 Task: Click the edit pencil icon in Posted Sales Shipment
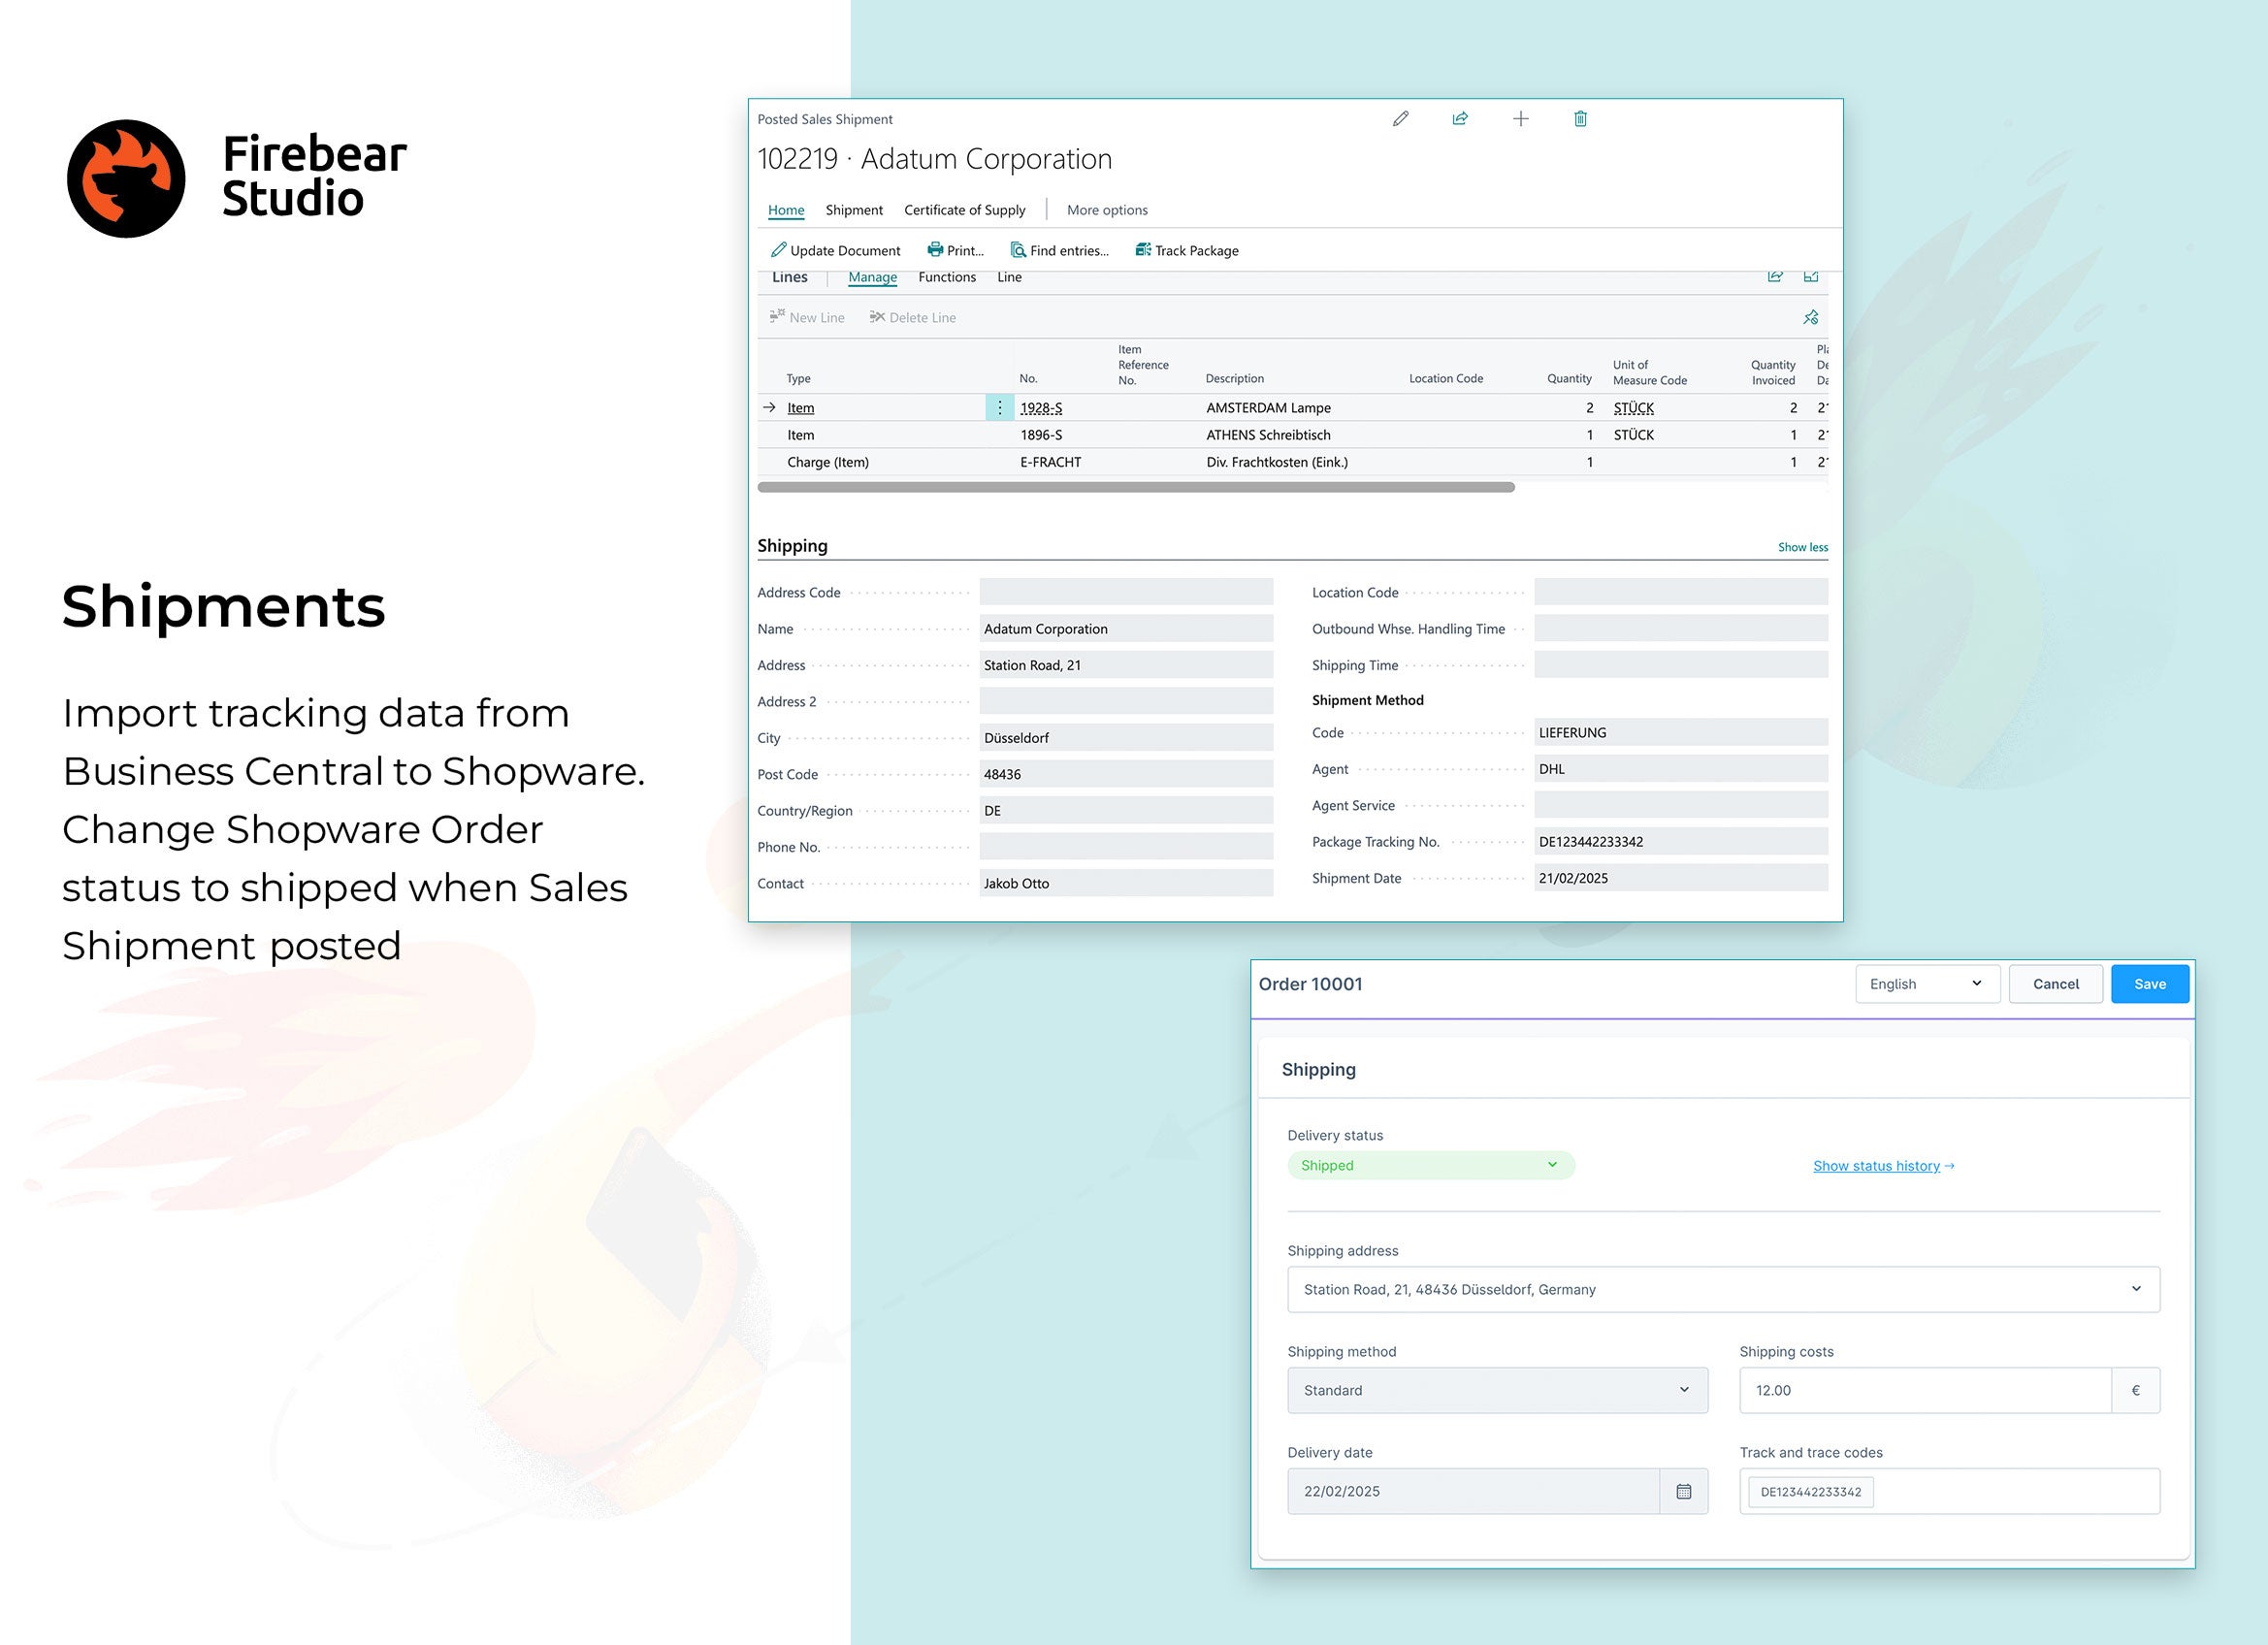coord(1400,119)
